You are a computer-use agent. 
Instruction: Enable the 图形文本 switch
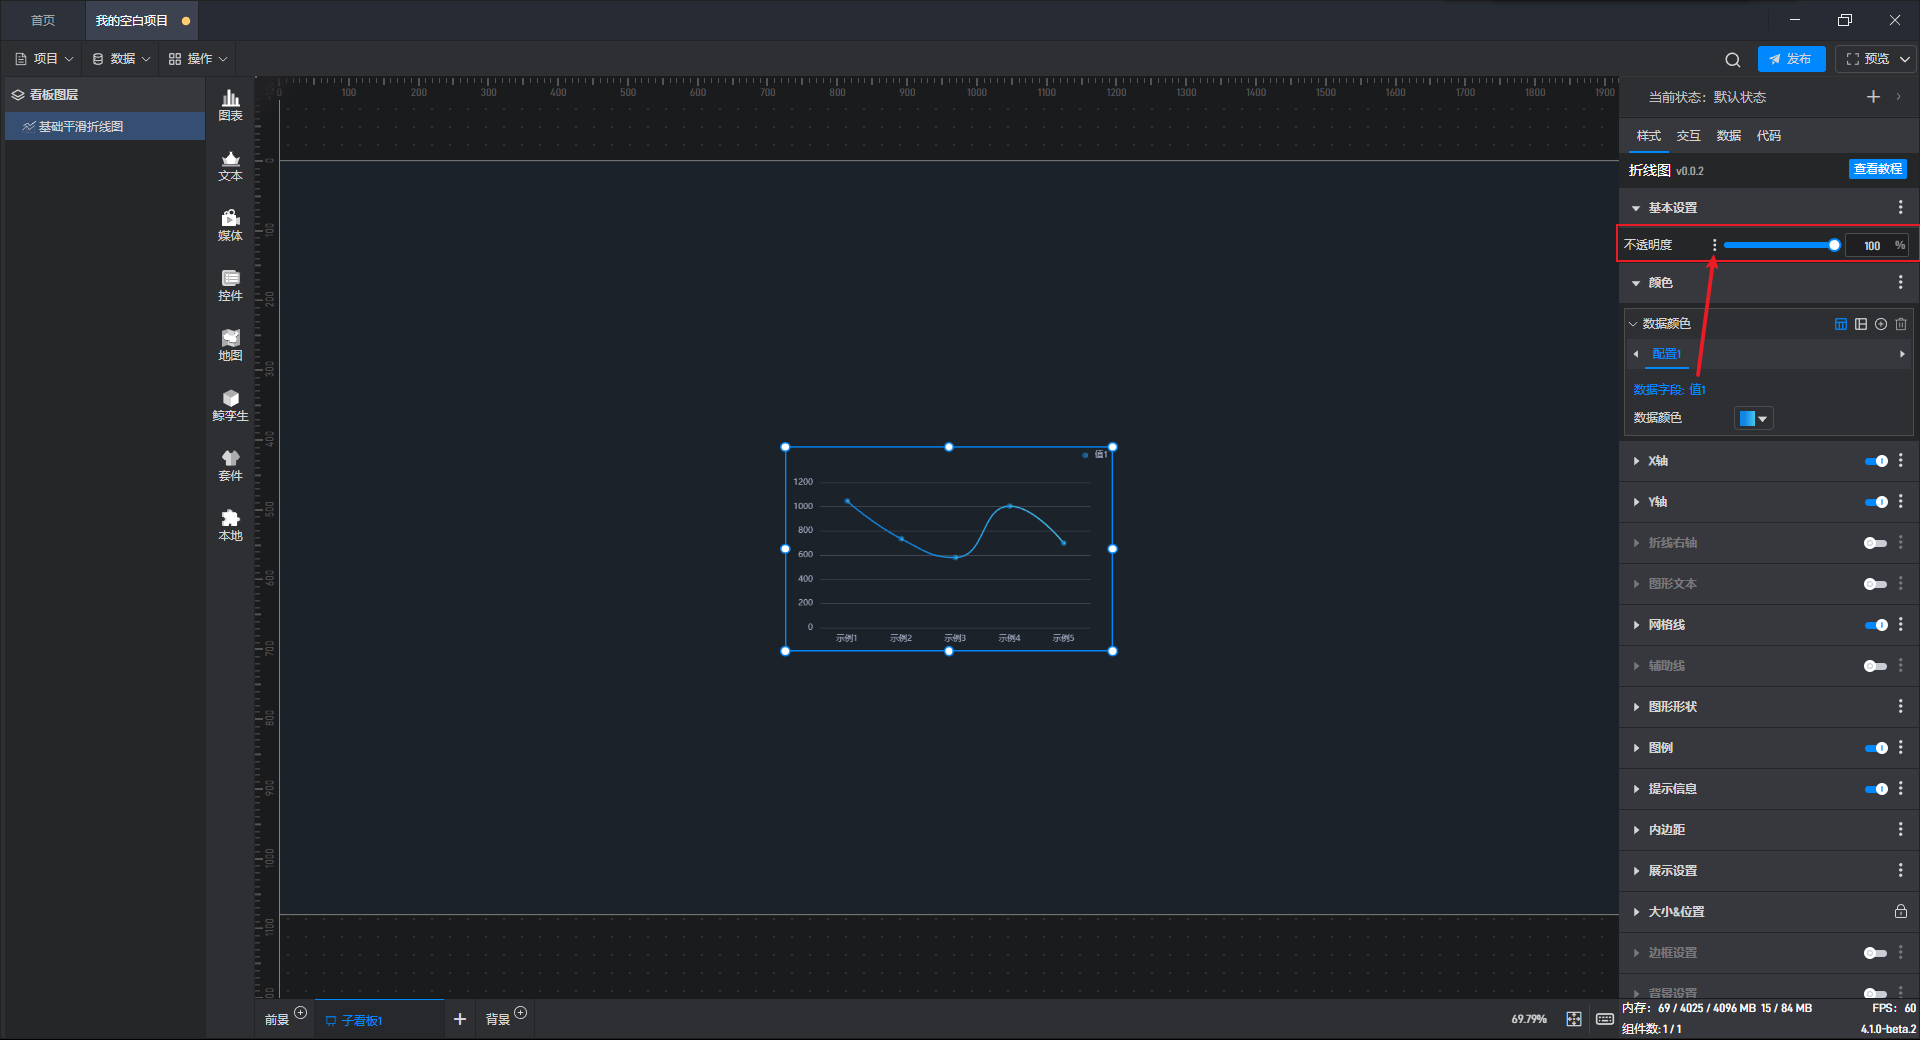coord(1876,584)
